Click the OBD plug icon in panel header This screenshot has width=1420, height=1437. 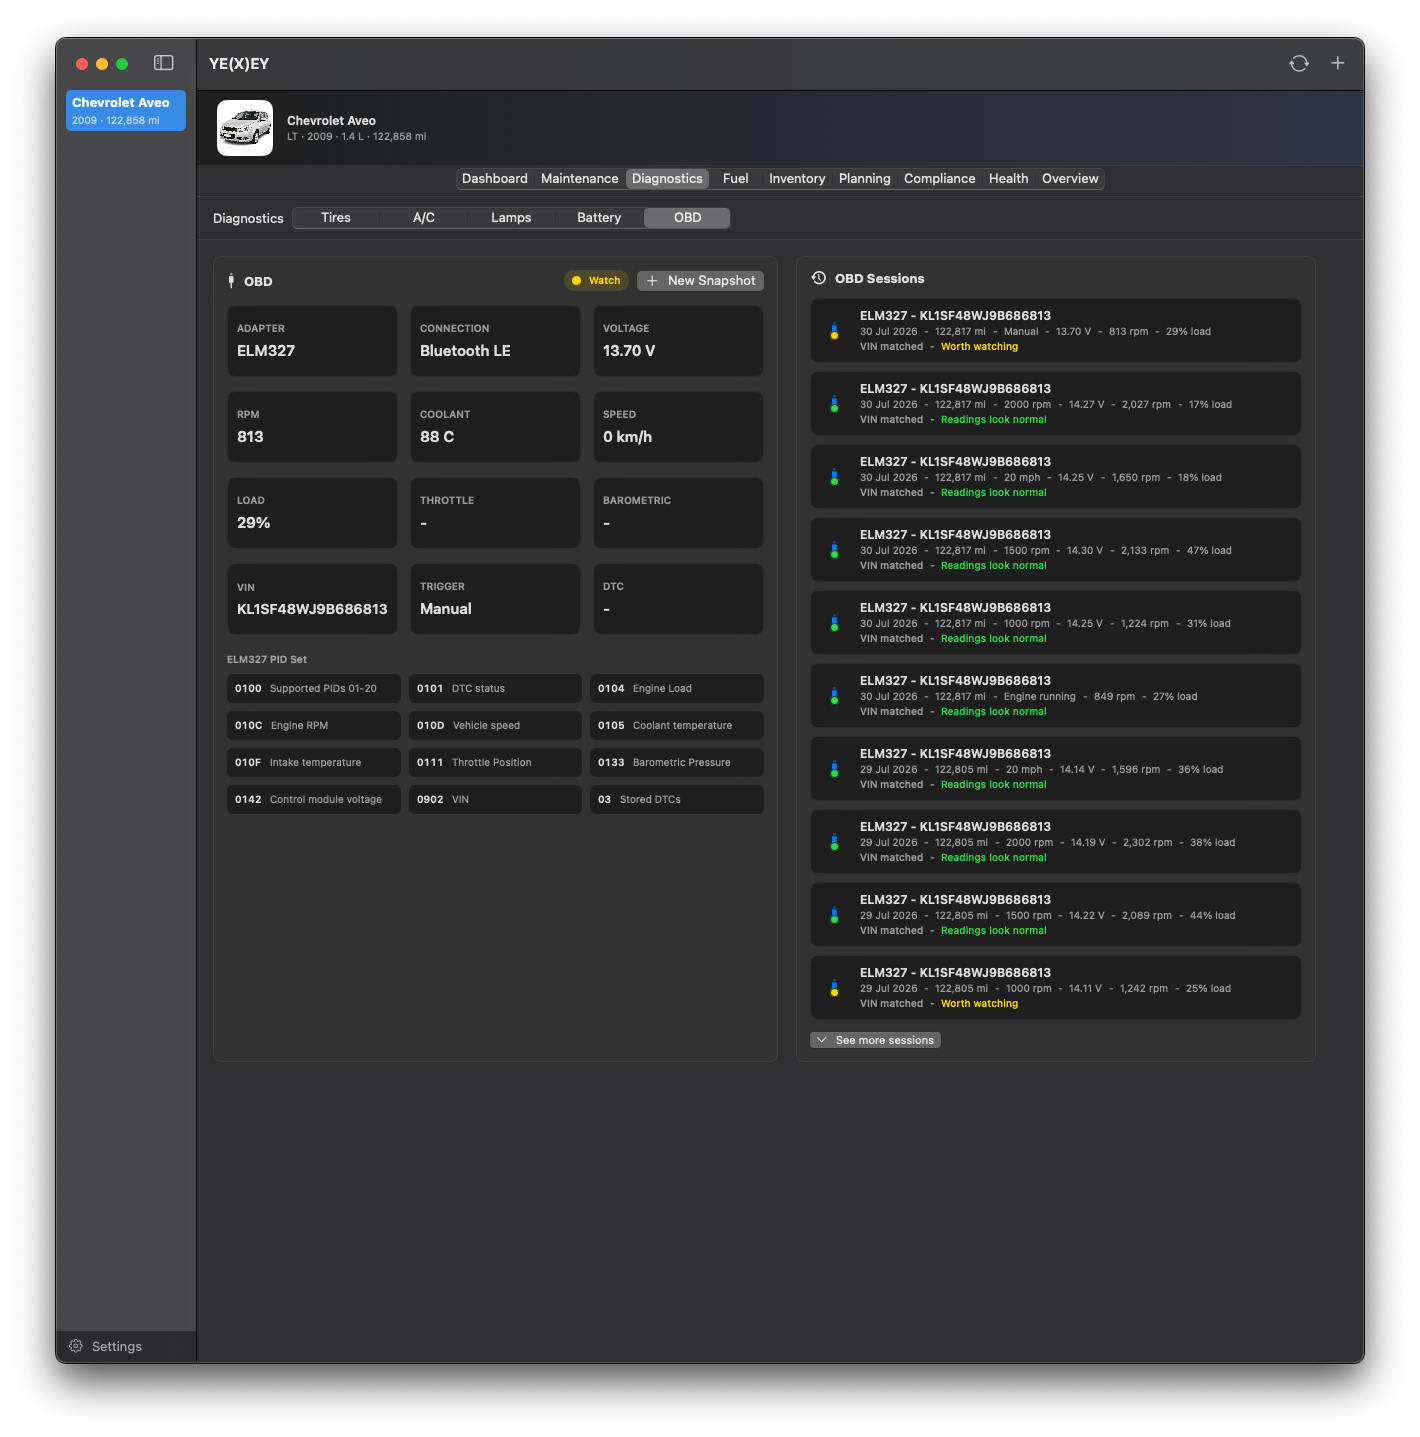click(x=231, y=281)
